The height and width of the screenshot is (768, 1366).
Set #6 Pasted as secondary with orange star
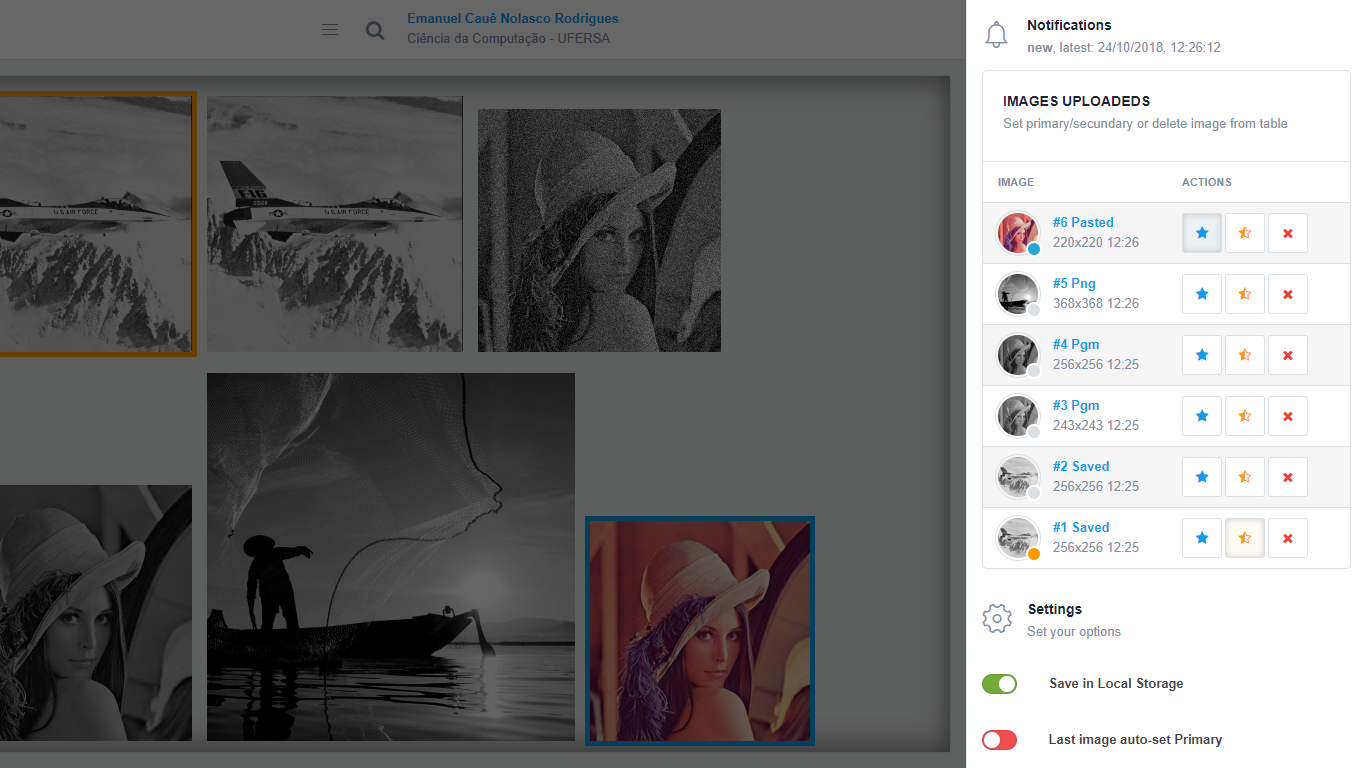[1245, 233]
